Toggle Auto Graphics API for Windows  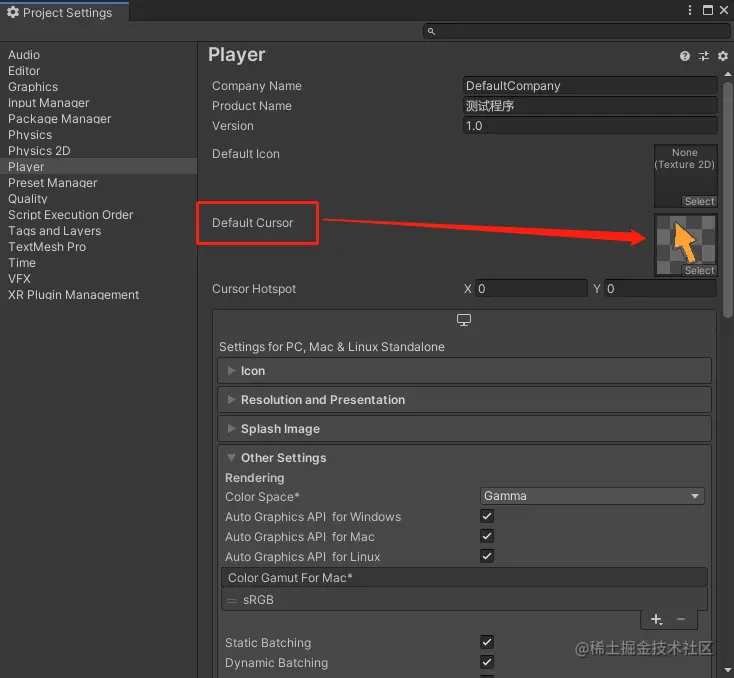click(x=487, y=516)
